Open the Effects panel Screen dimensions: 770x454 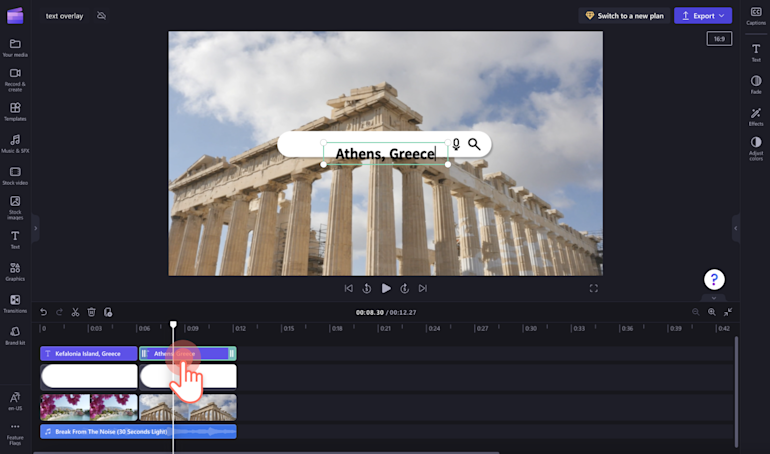(x=756, y=117)
